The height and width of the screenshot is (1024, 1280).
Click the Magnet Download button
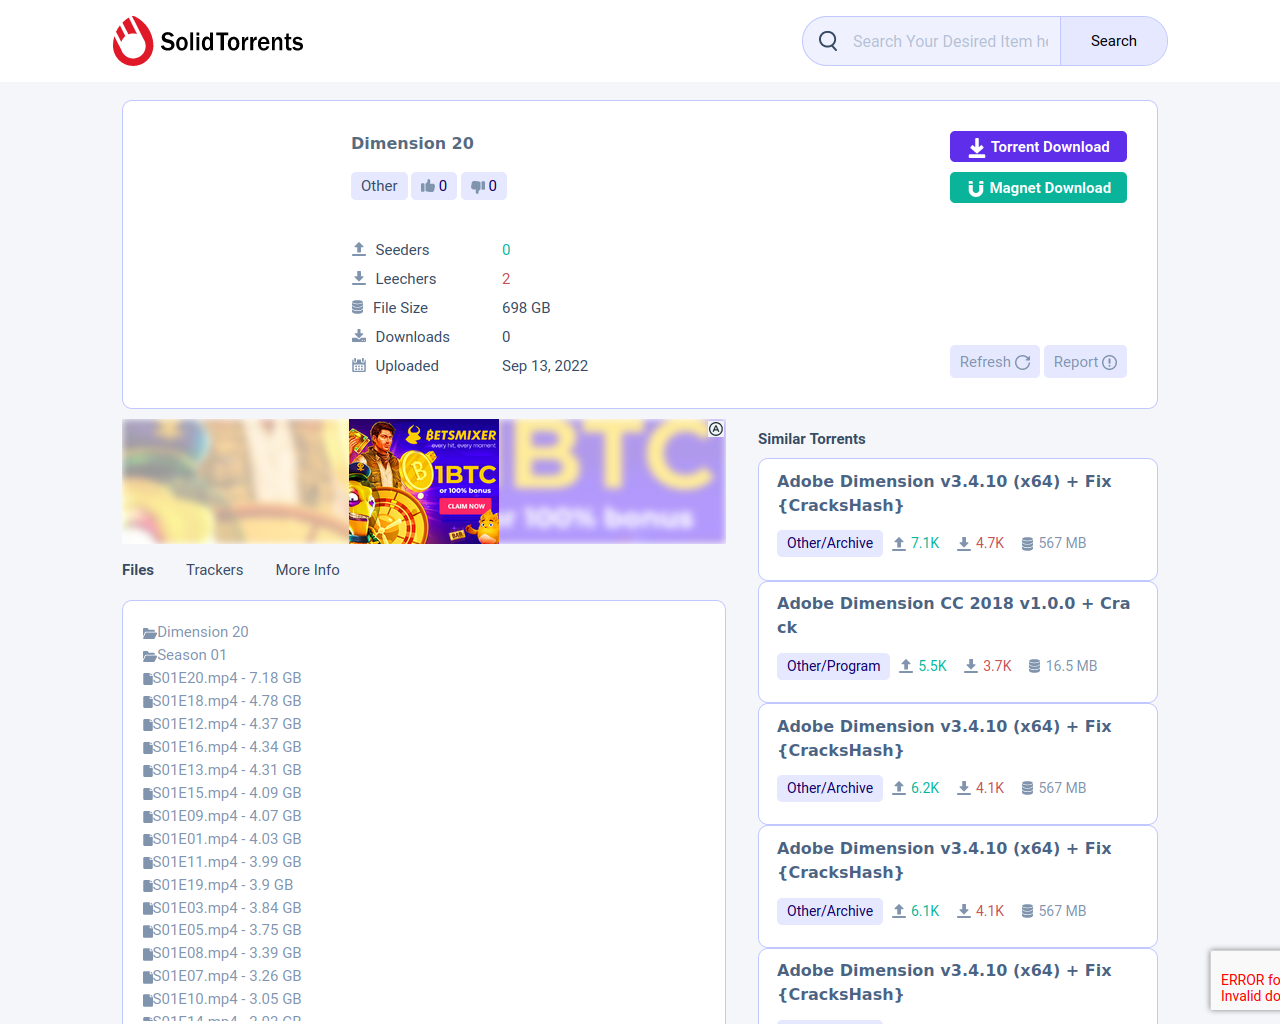1038,188
